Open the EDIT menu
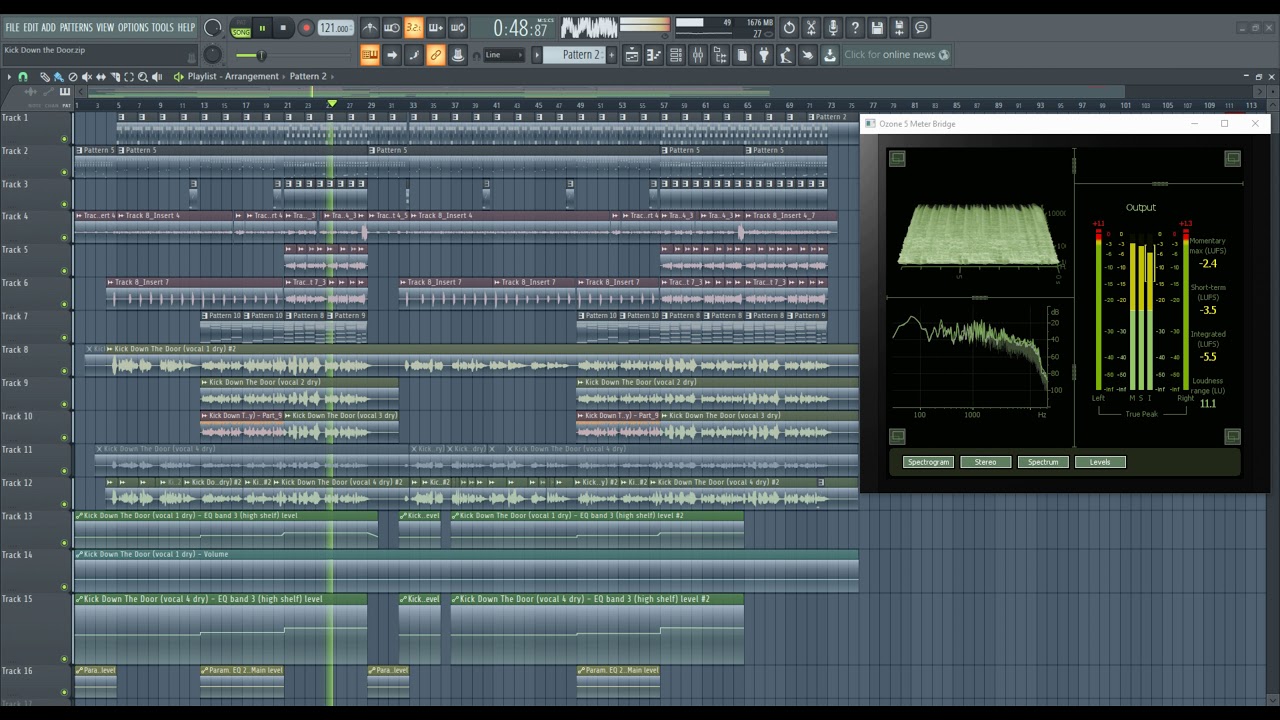This screenshot has height=720, width=1280. click(x=31, y=27)
